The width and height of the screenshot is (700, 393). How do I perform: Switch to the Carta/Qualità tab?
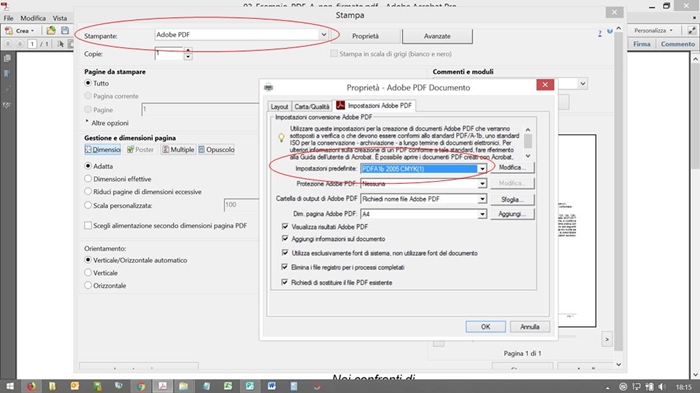pos(312,107)
